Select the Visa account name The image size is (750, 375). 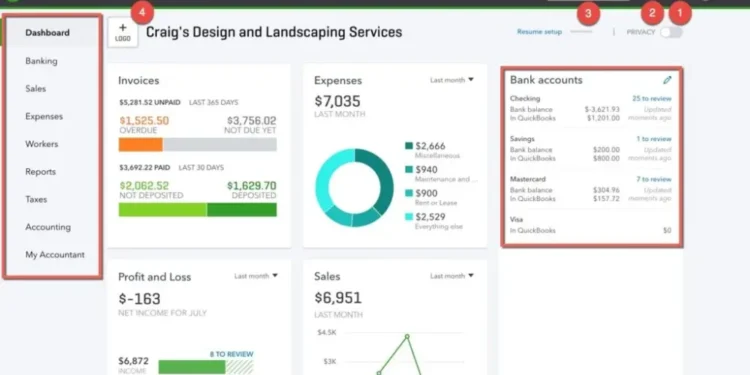click(516, 220)
